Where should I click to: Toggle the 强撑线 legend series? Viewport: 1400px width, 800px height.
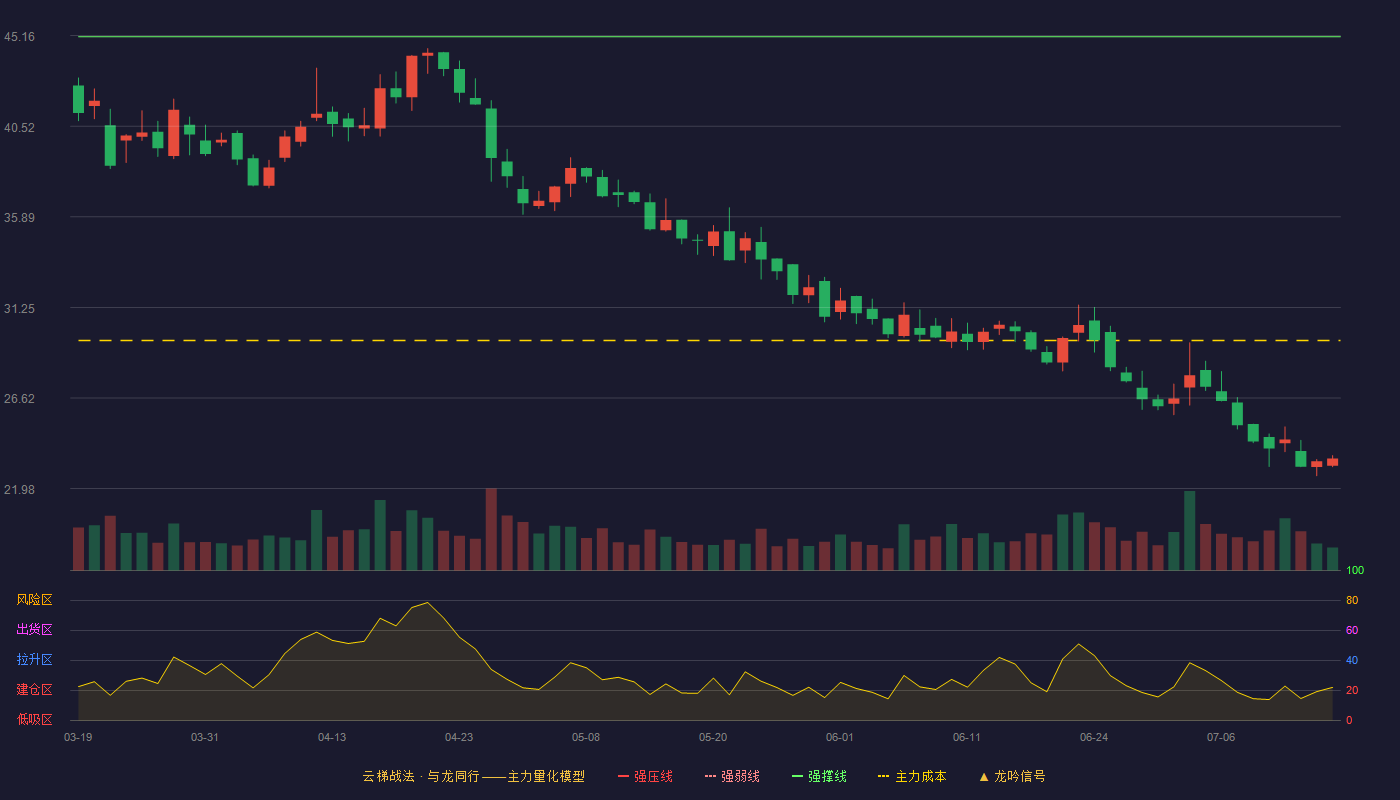(819, 776)
